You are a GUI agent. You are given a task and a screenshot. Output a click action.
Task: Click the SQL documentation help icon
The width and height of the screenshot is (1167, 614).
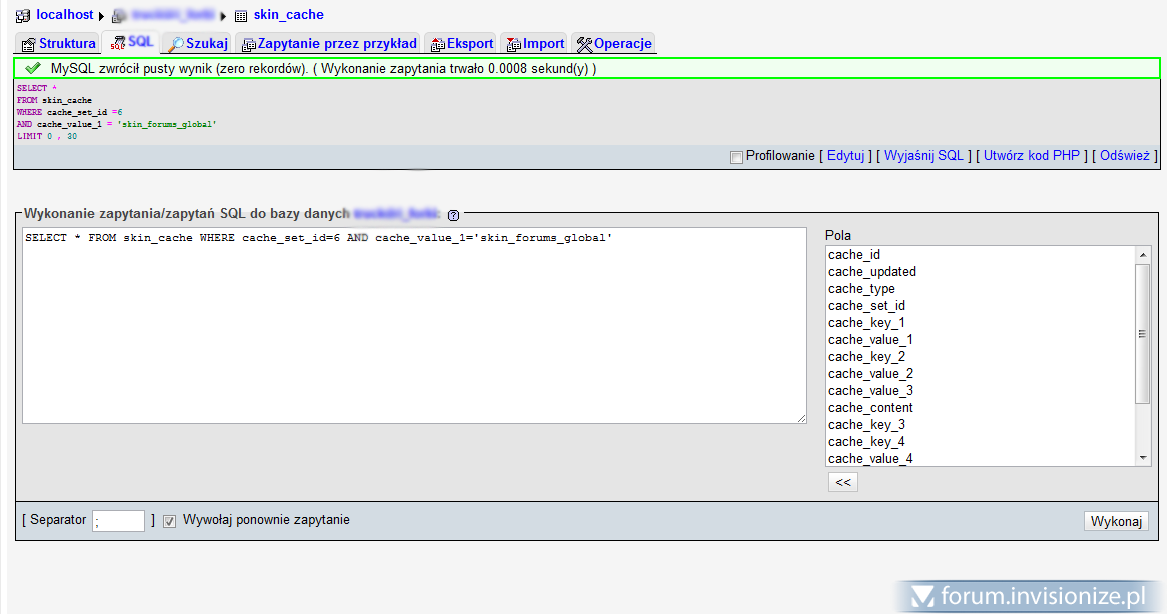tap(453, 215)
